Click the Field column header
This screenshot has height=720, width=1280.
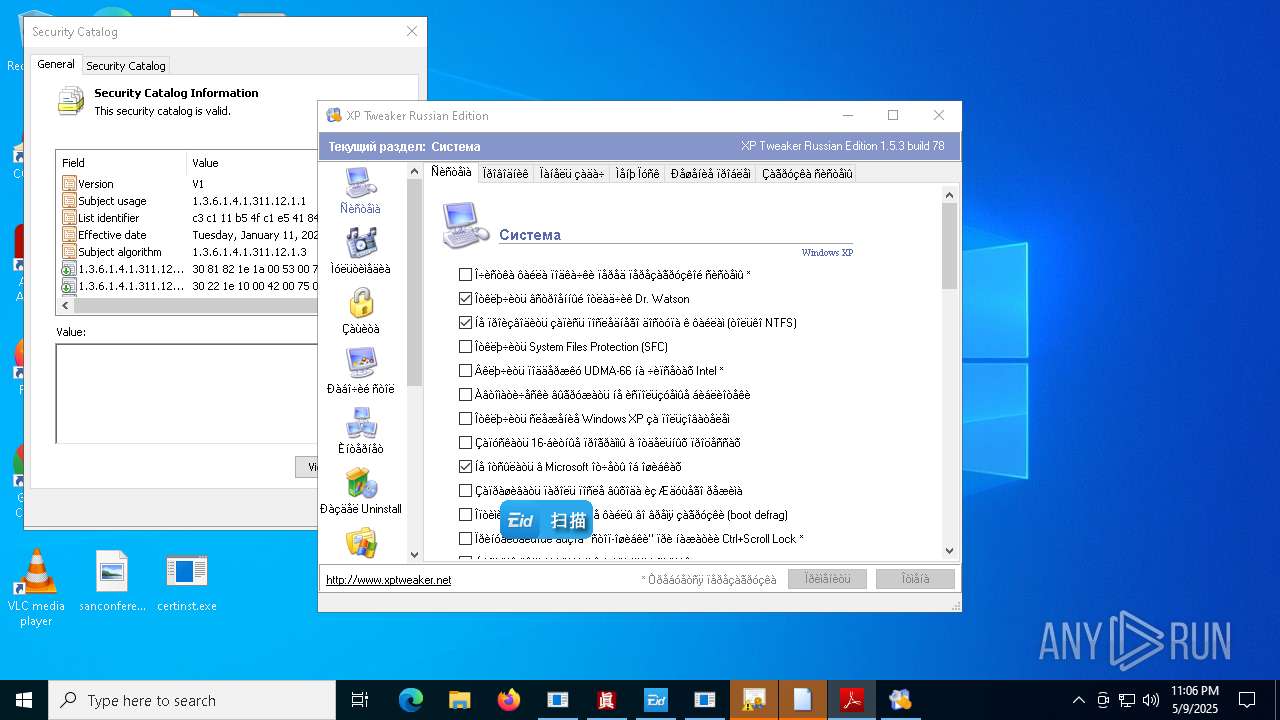coord(122,162)
